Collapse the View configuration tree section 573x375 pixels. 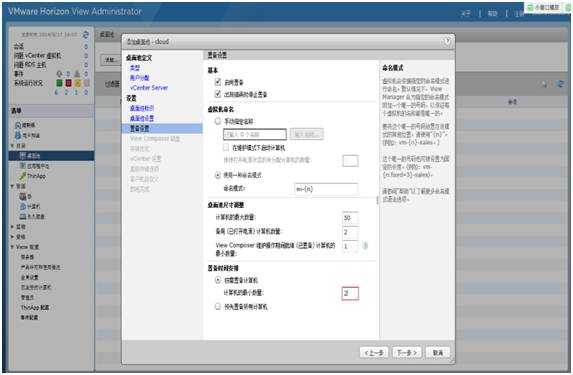click(x=12, y=247)
